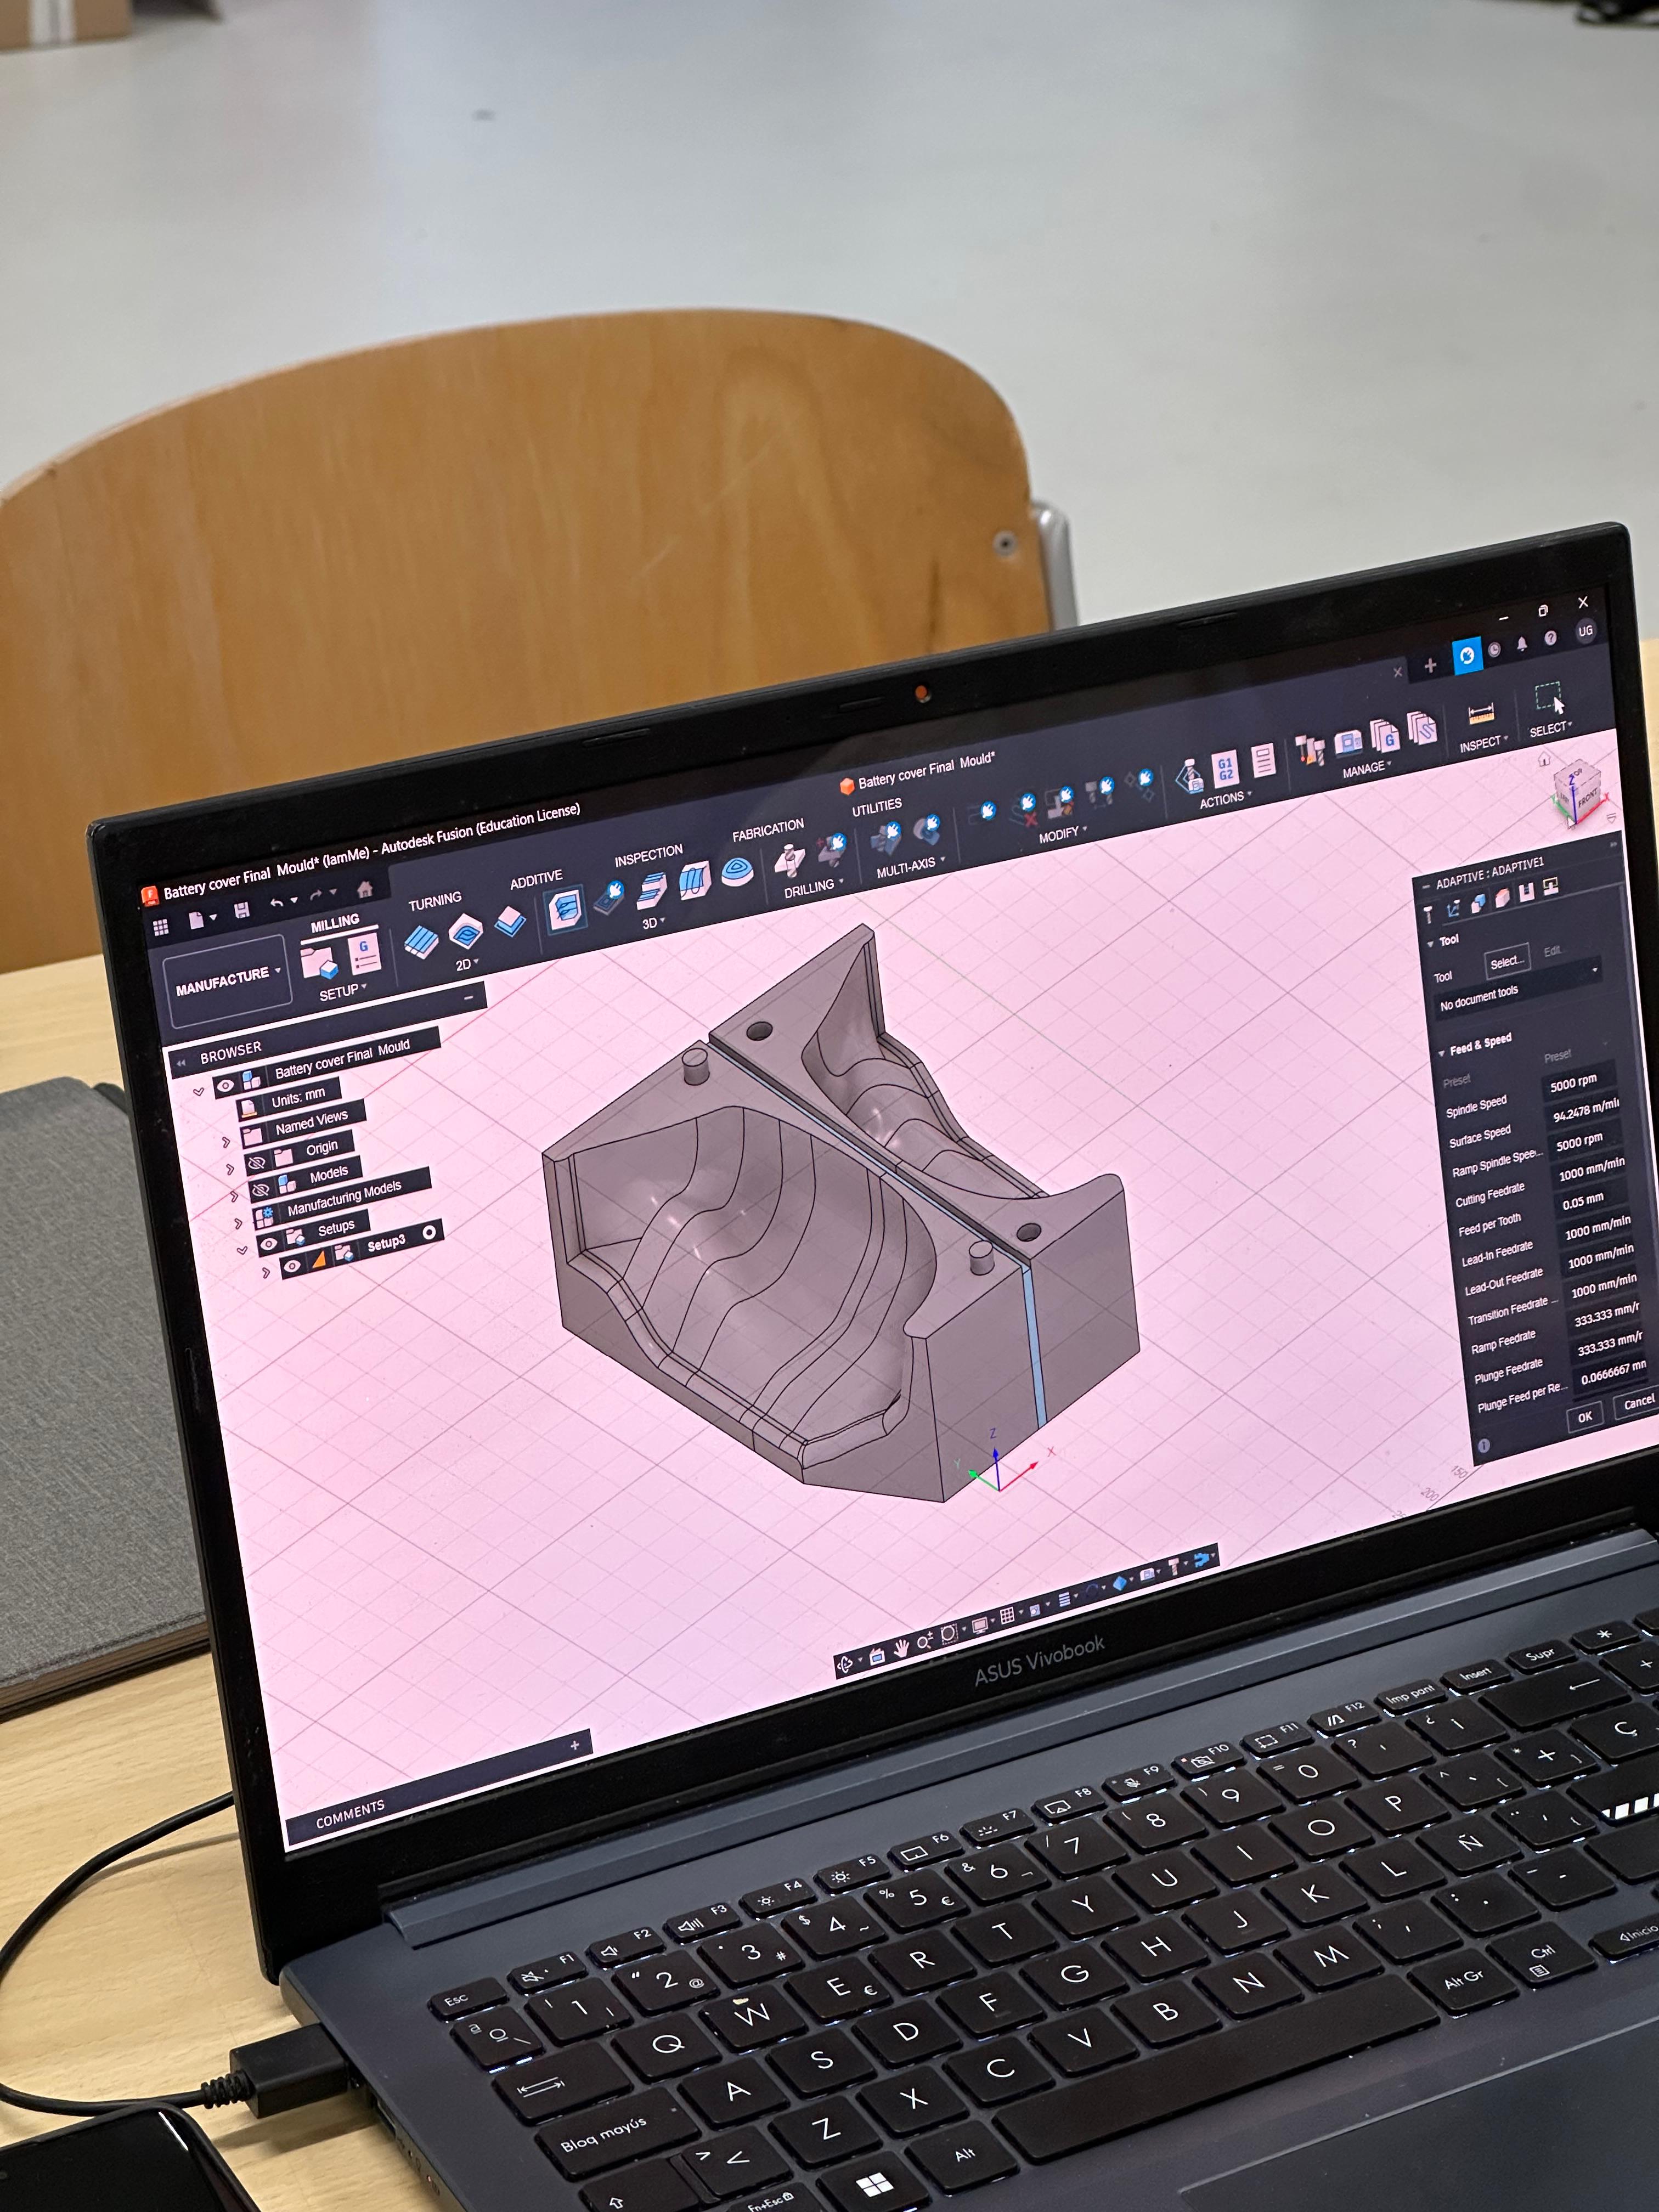
Task: Select the 2D Pocket icon
Action: pyautogui.click(x=466, y=931)
